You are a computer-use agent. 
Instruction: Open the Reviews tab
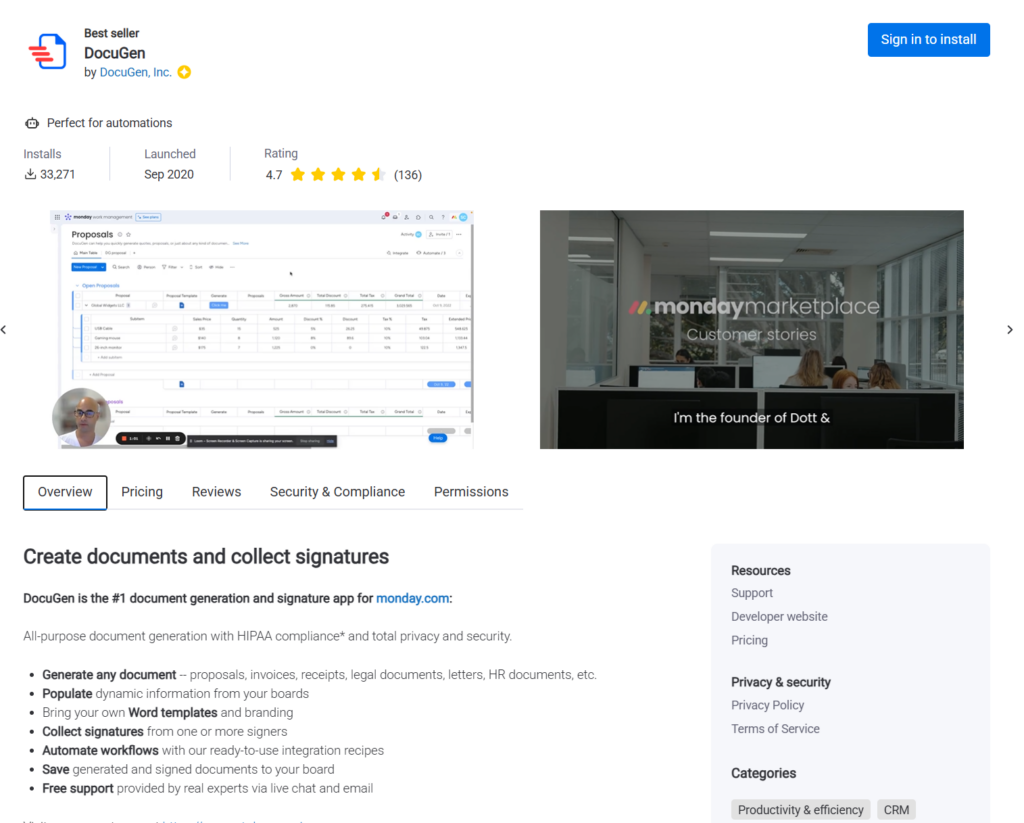(216, 492)
